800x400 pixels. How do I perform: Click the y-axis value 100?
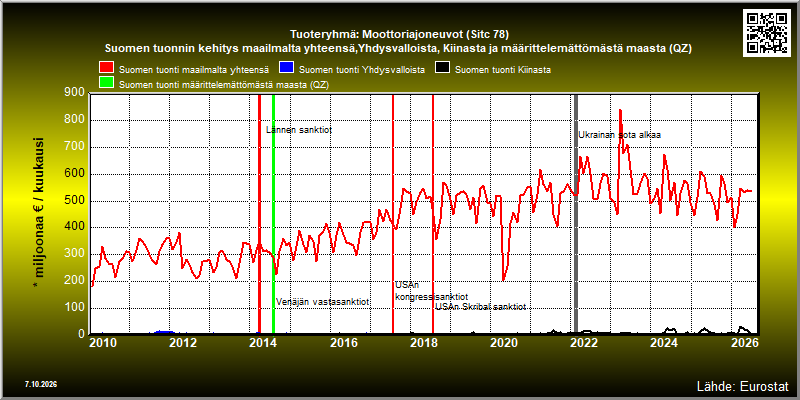(x=75, y=308)
